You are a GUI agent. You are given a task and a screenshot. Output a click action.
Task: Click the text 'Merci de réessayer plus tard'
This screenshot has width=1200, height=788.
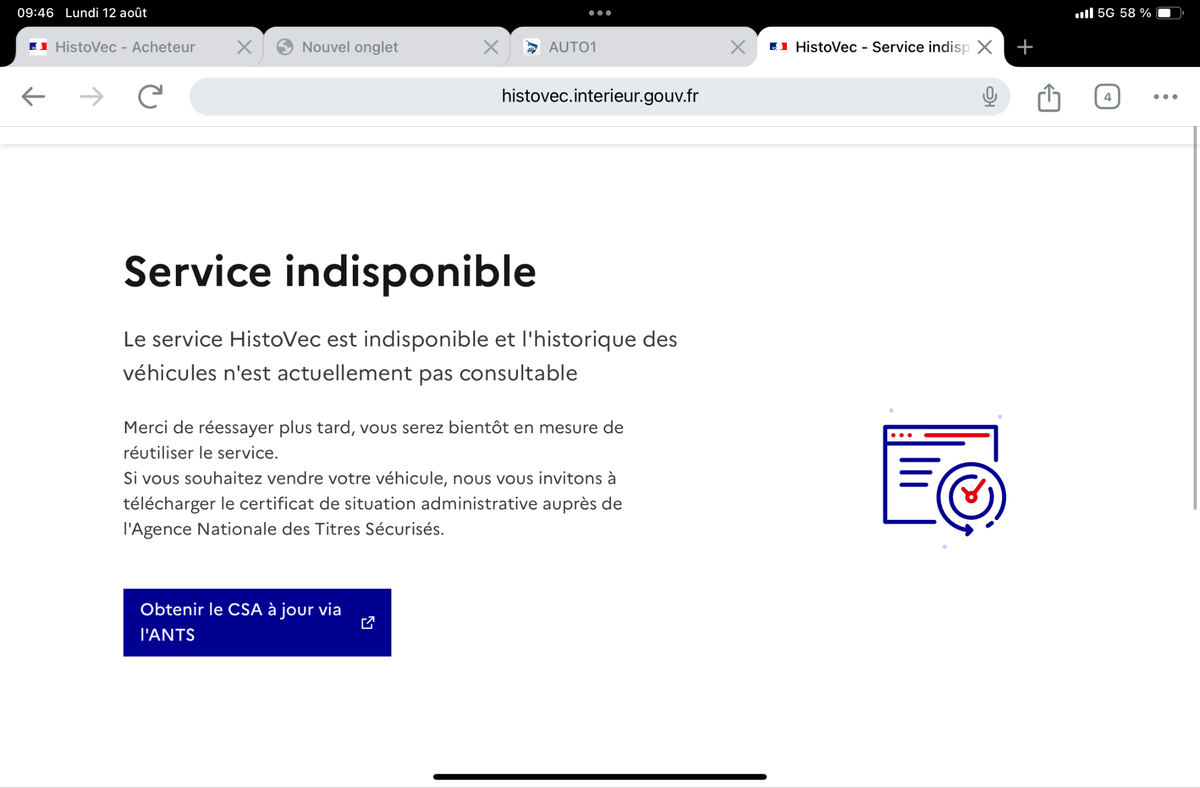[x=237, y=427]
